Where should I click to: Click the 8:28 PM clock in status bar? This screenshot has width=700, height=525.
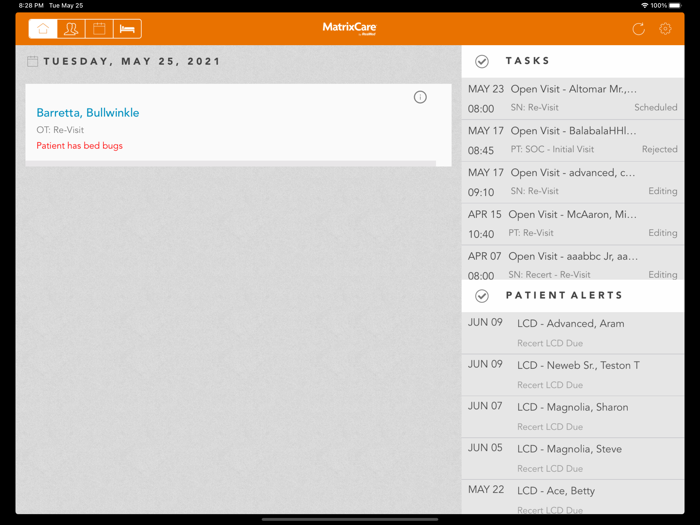tap(31, 5)
